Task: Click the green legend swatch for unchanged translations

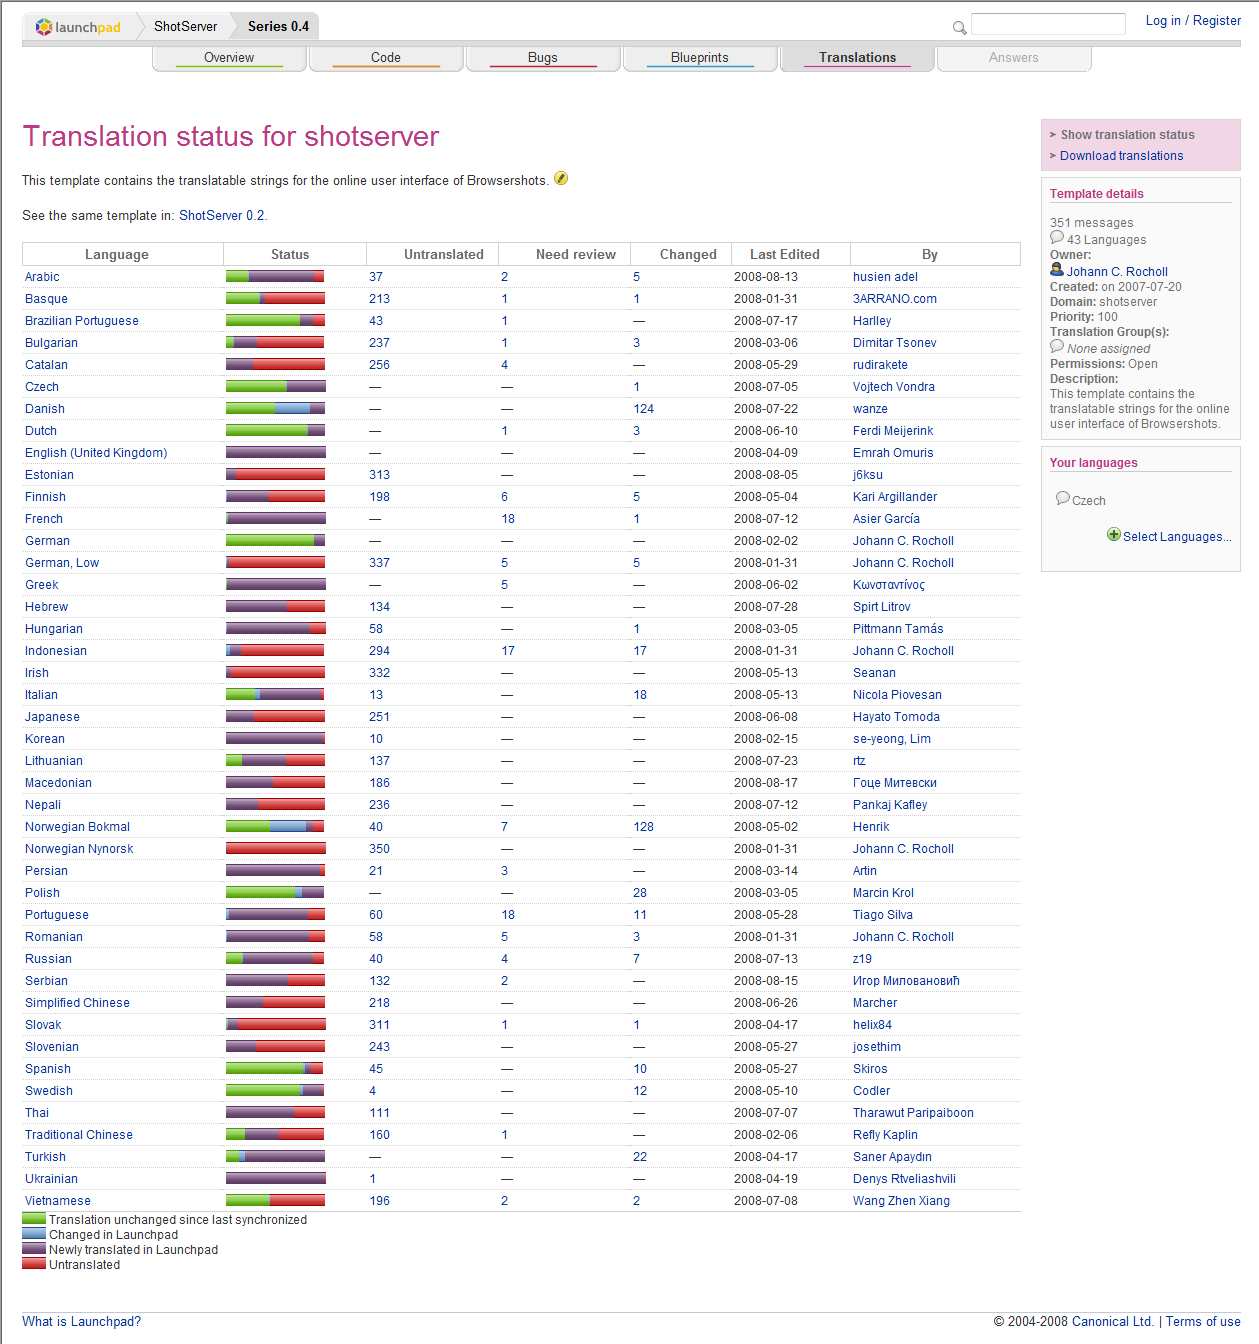Action: 34,1219
